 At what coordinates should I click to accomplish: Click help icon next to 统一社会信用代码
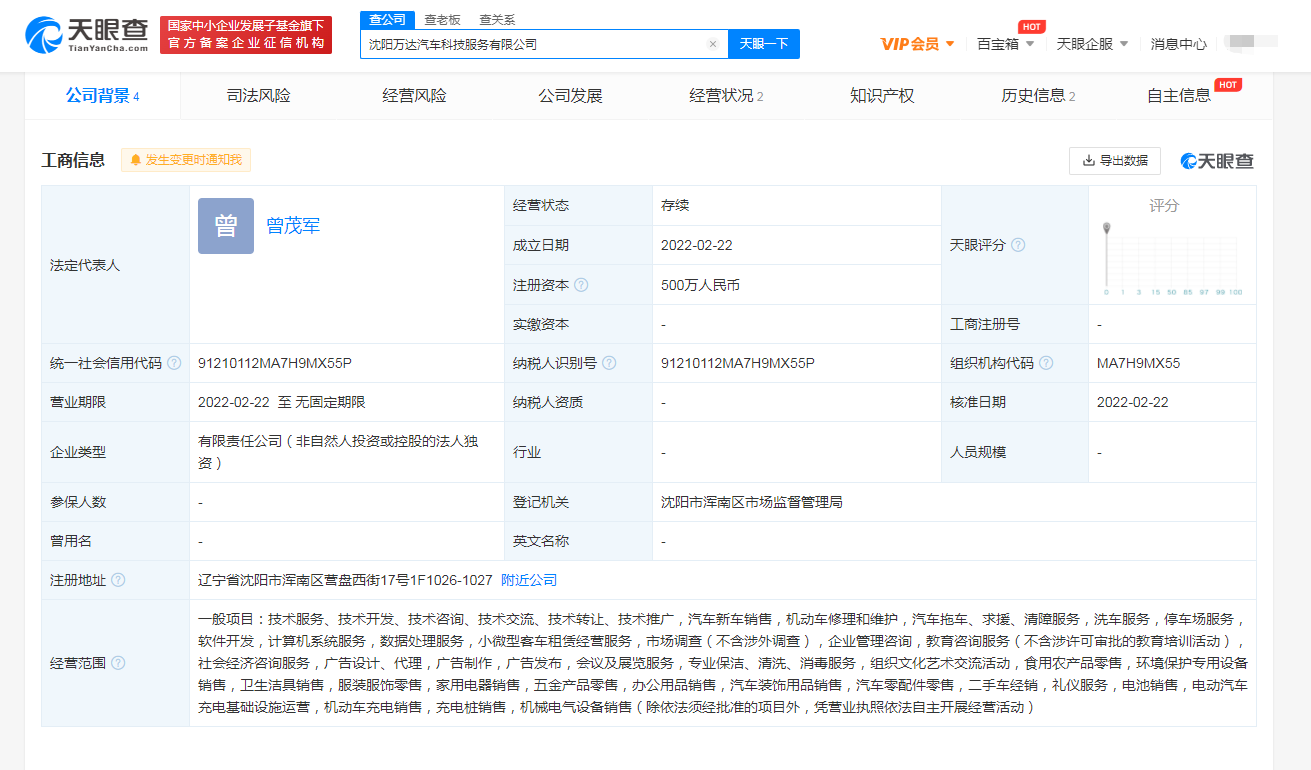point(174,363)
